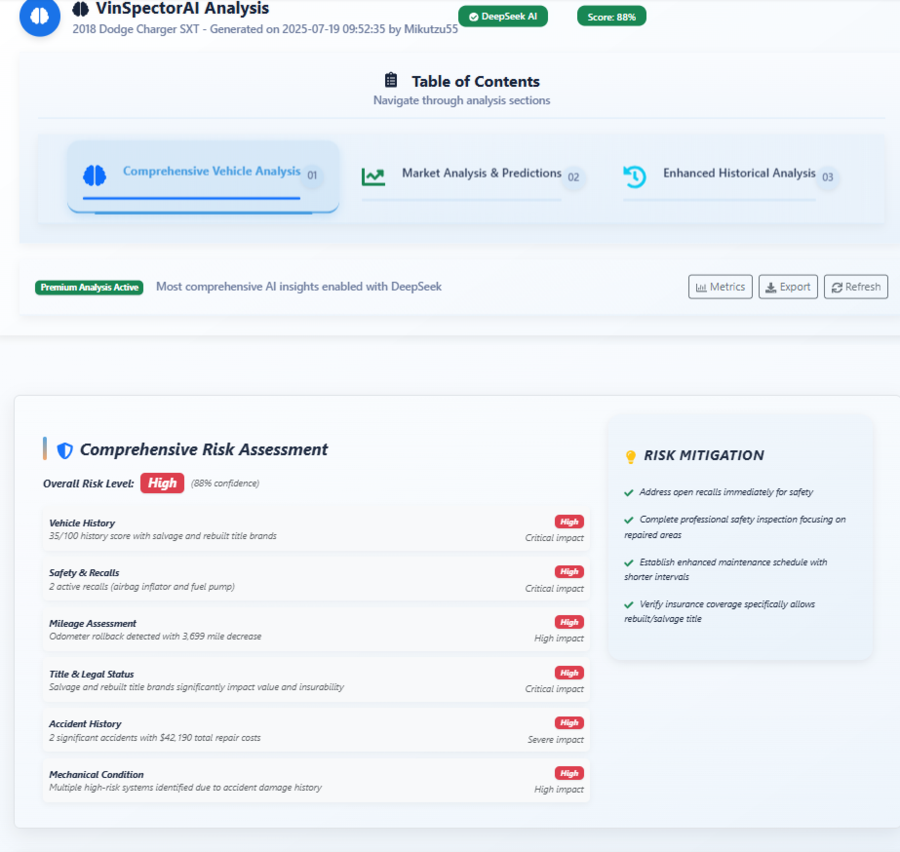Click the DeepSeek AI green badge

click(x=503, y=16)
